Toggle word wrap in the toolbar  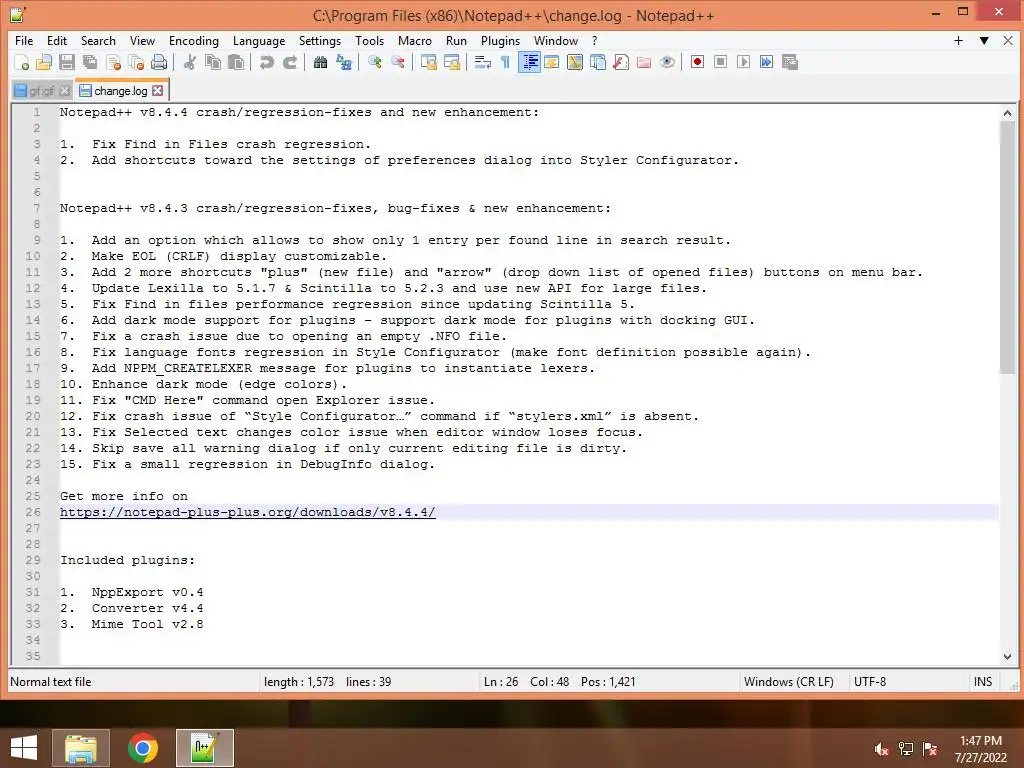pos(483,62)
